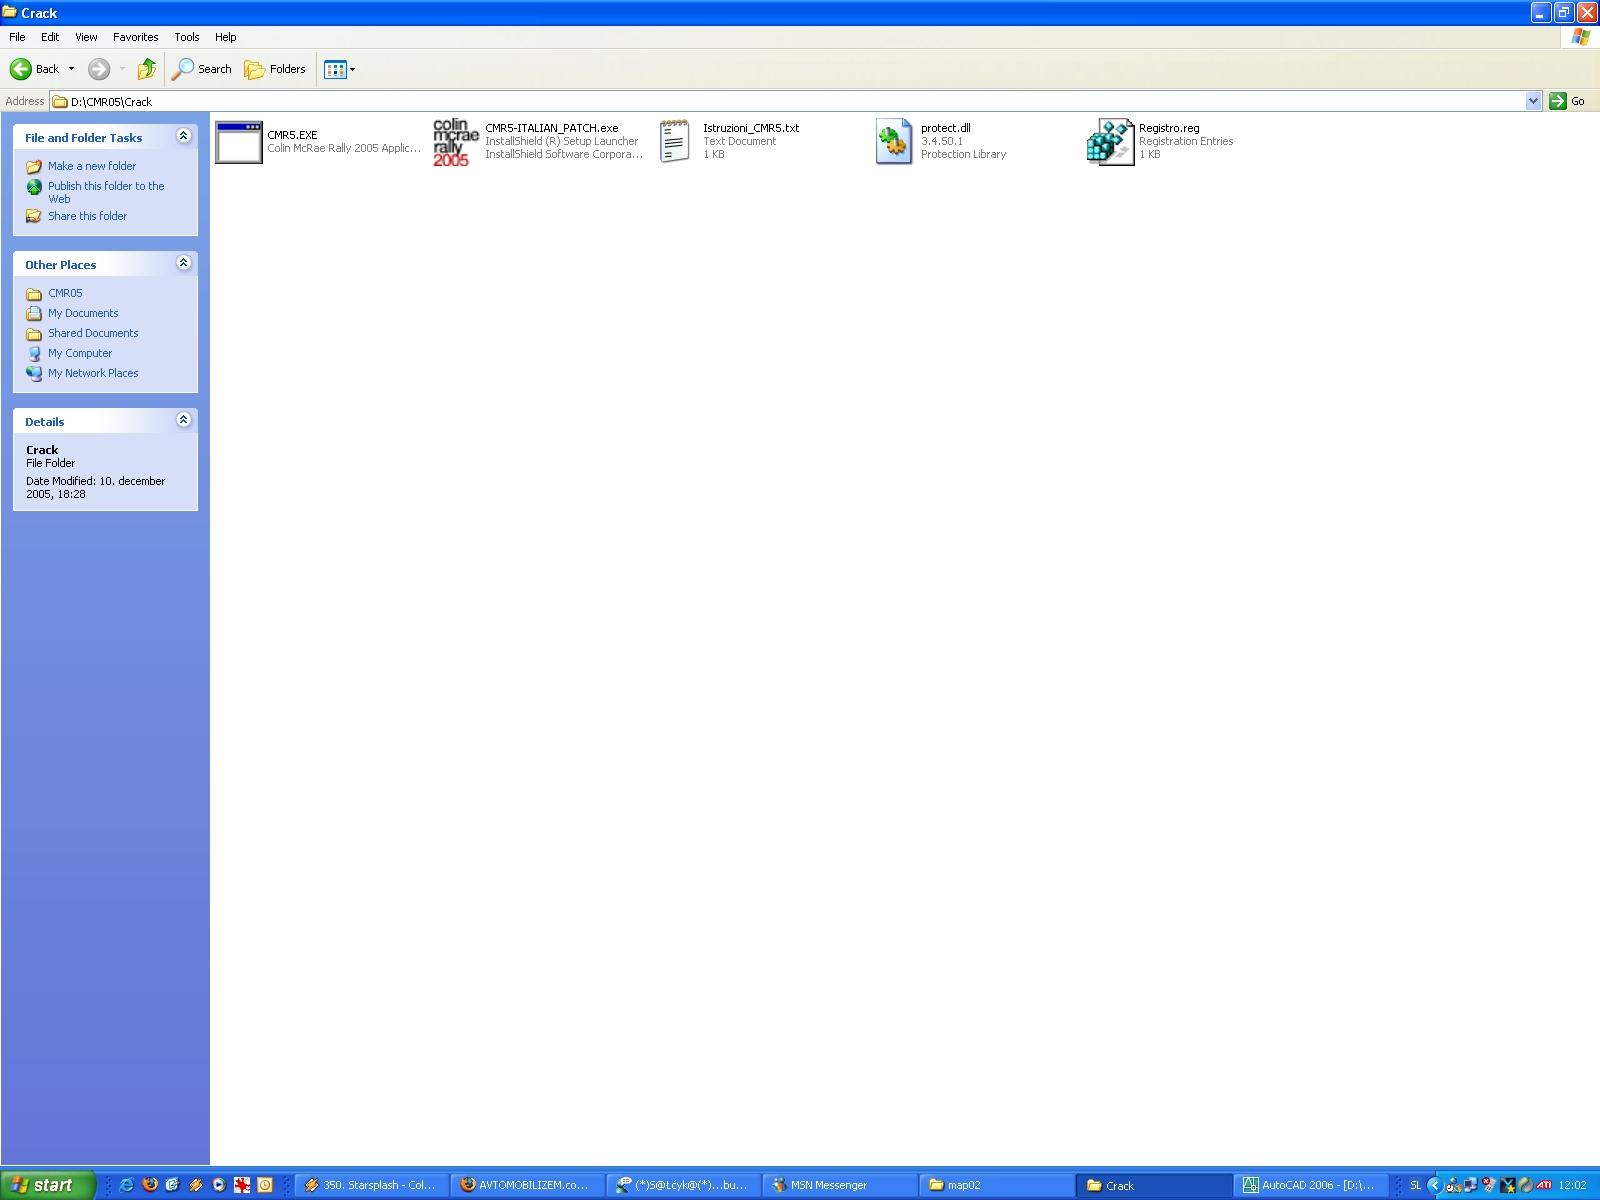The height and width of the screenshot is (1200, 1600).
Task: Switch to AVTOMOBILIZEM.co... Firefox taskbar window
Action: pyautogui.click(x=527, y=1185)
